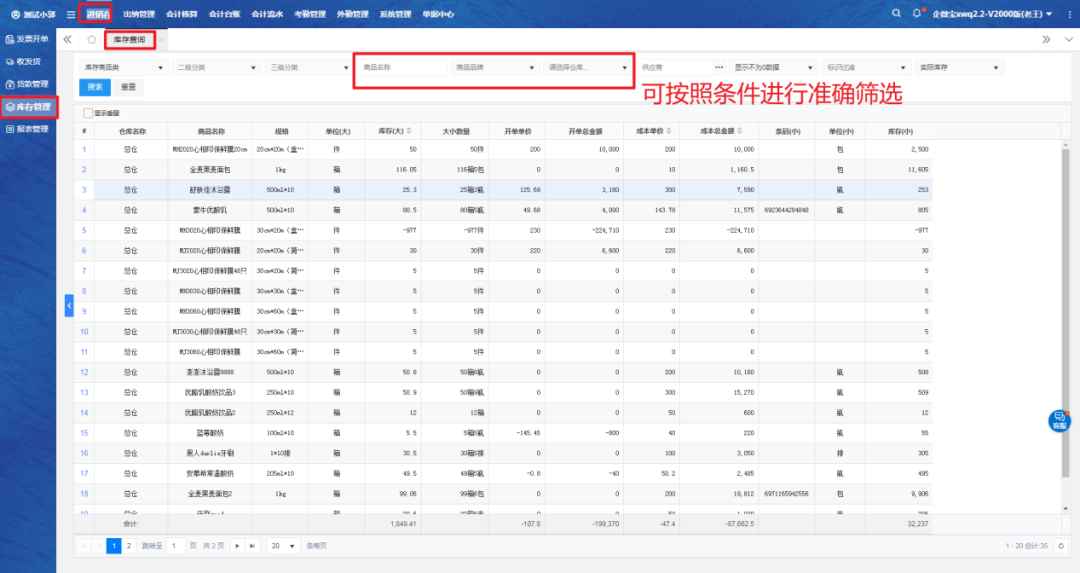Select 报表管理 in the left sidebar

tap(28, 129)
